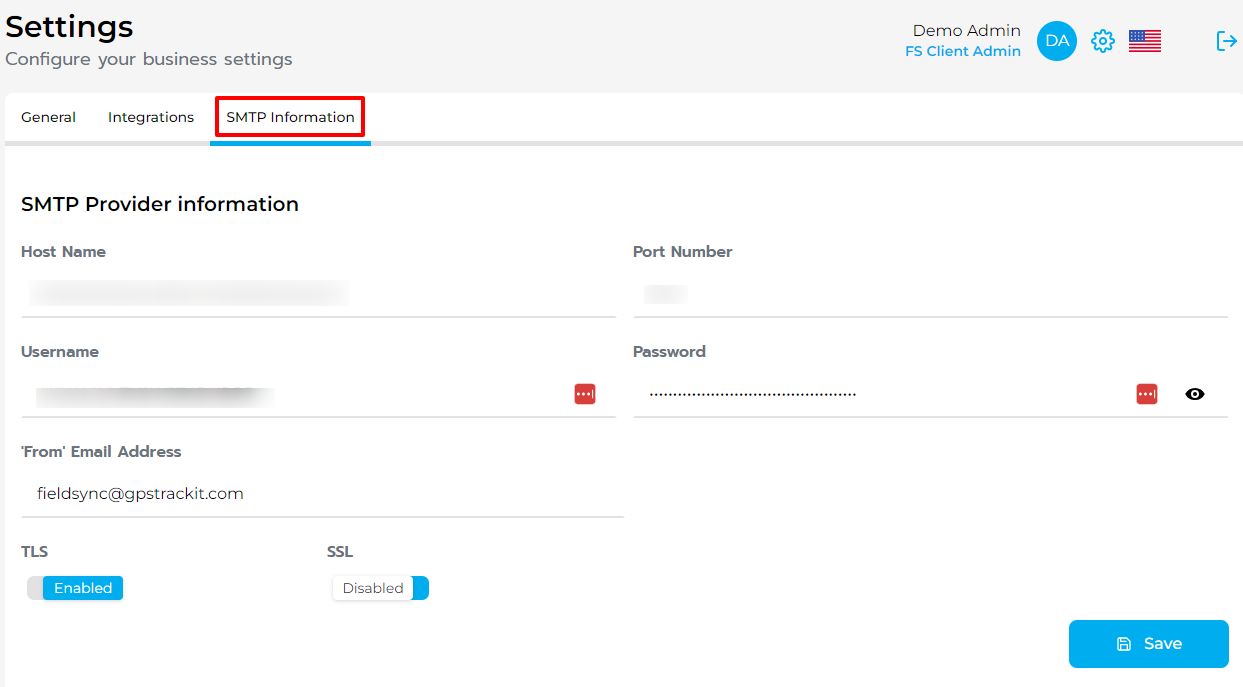The width and height of the screenshot is (1243, 687).
Task: Click the Settings page heading
Action: click(68, 26)
